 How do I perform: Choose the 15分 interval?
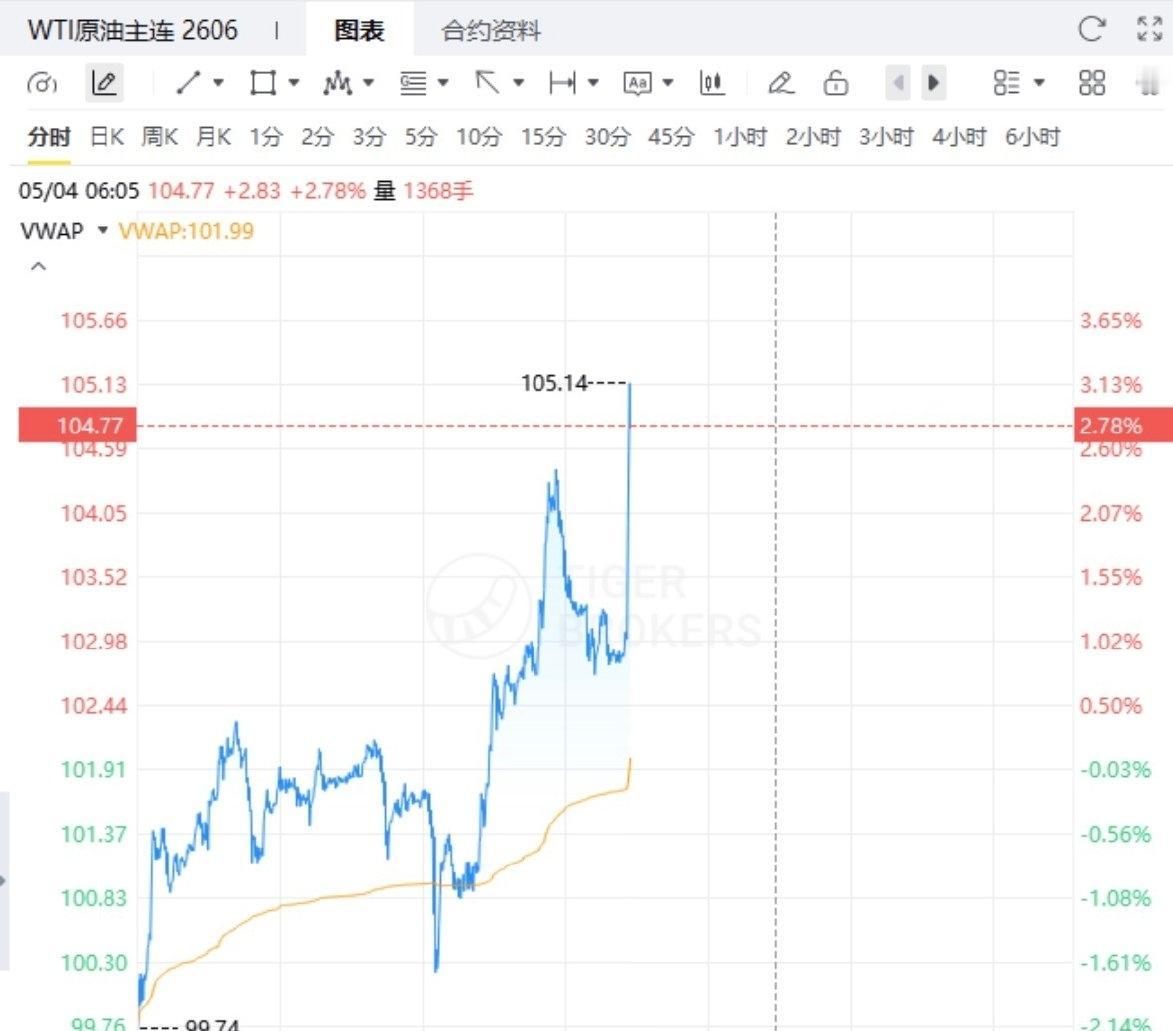point(543,137)
